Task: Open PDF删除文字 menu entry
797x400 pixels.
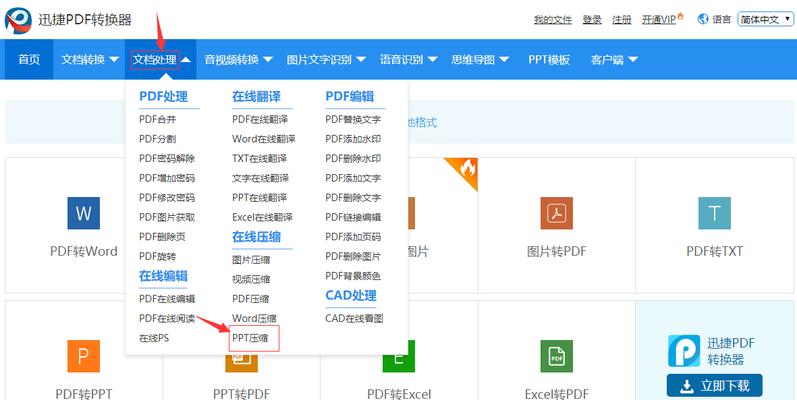Action: (353, 198)
